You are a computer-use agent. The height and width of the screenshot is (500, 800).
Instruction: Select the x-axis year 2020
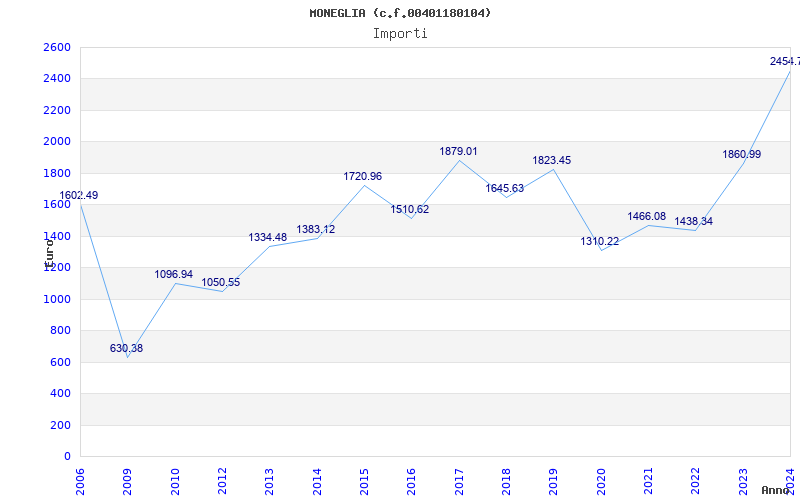click(x=601, y=481)
